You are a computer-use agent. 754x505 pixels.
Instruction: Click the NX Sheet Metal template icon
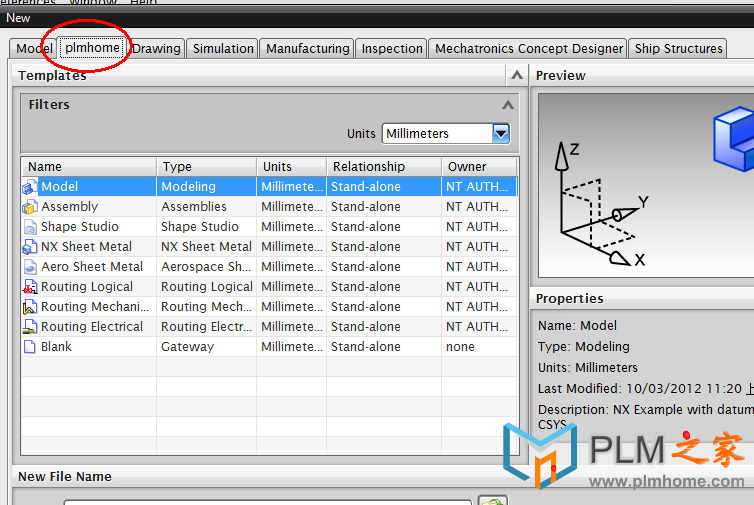coord(30,247)
